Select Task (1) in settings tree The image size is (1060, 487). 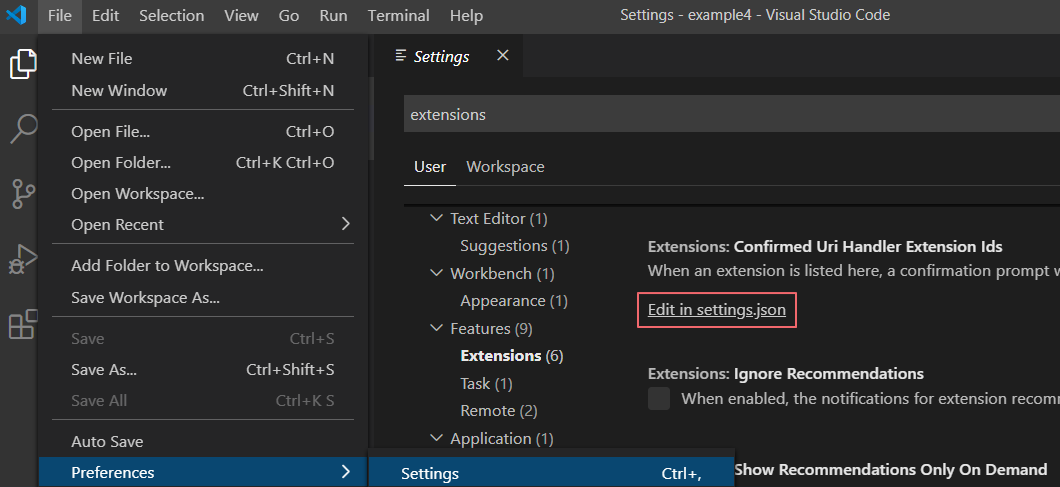pos(486,384)
